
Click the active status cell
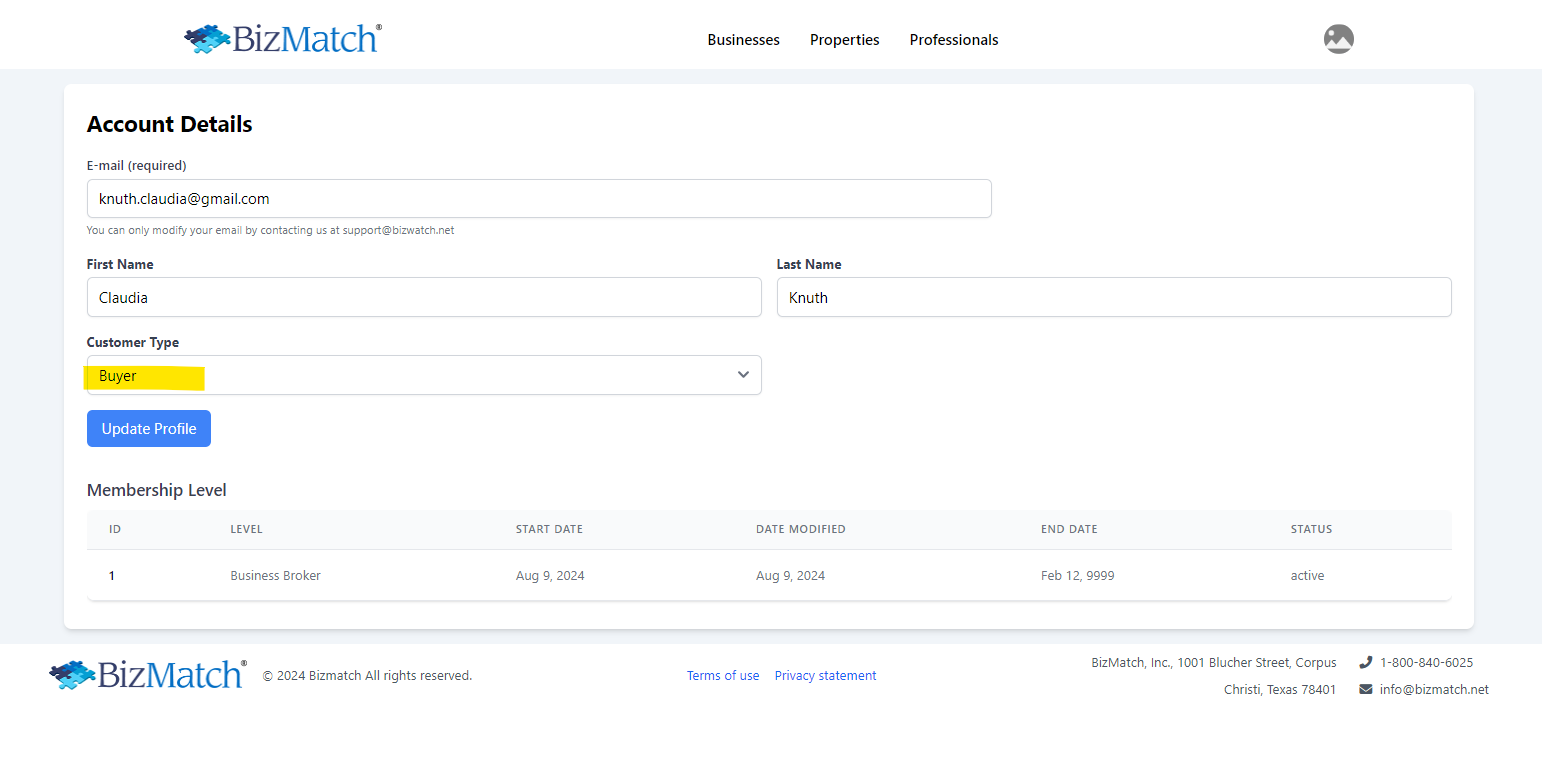1307,576
